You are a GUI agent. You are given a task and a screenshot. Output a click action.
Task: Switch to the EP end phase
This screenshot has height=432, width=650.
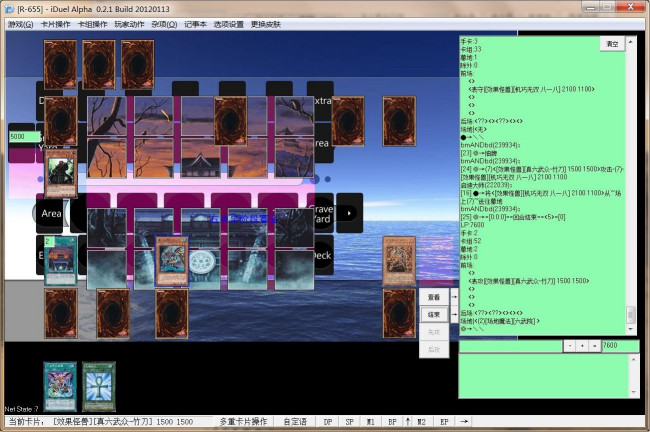click(444, 422)
